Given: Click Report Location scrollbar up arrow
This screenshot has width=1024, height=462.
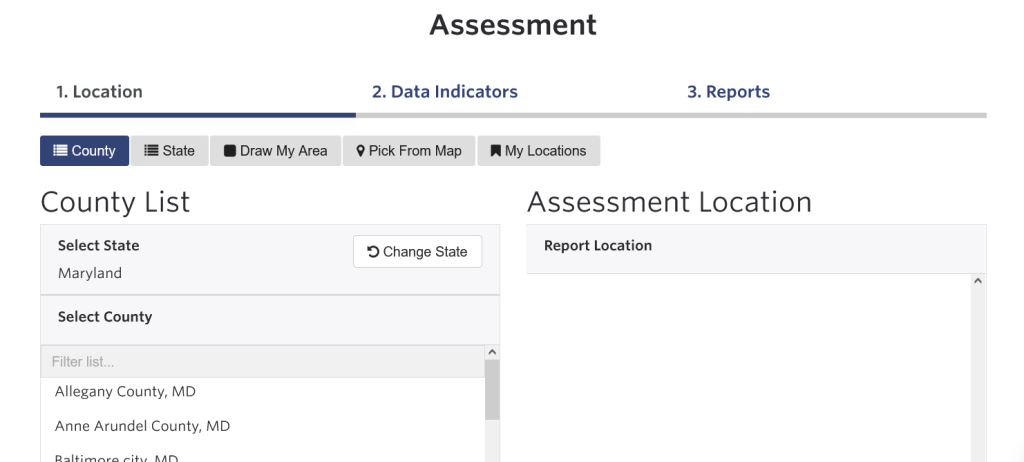Looking at the screenshot, I should [978, 281].
